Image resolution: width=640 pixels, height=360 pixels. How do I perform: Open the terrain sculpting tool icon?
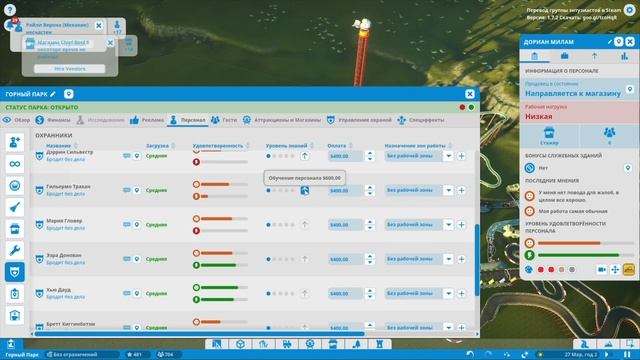608,344
